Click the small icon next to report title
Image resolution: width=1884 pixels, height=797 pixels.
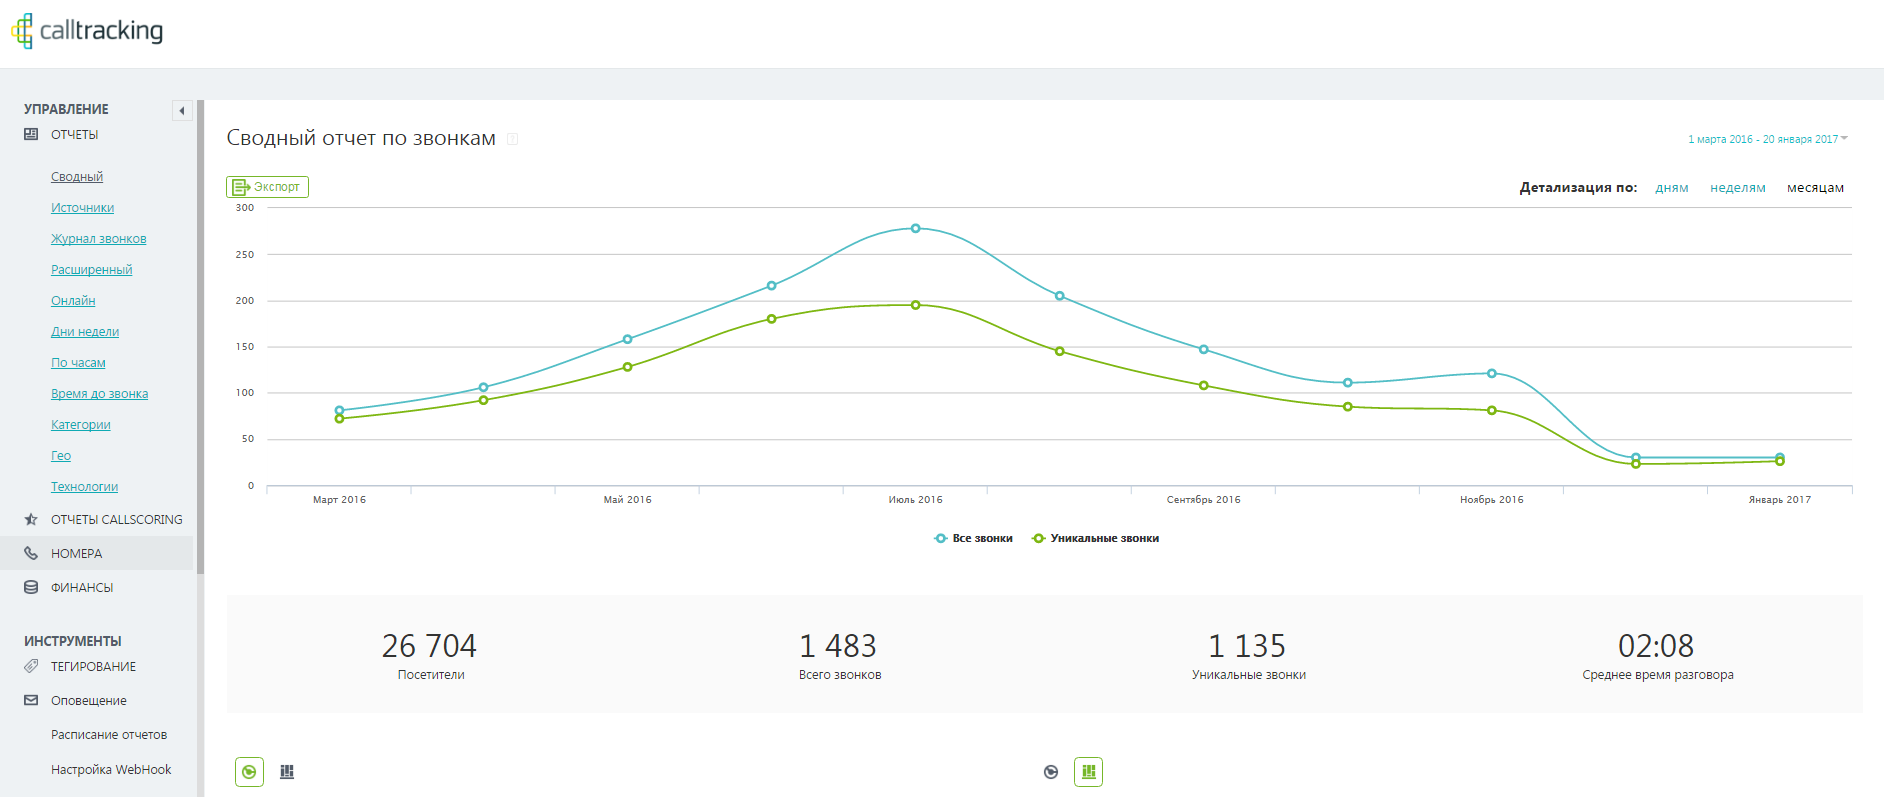(512, 139)
